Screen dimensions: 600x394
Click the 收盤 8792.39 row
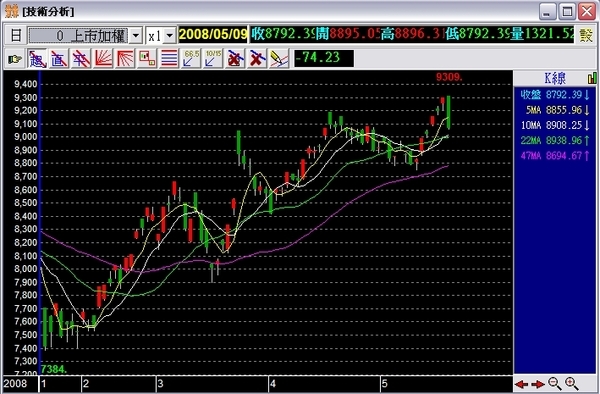coord(555,94)
